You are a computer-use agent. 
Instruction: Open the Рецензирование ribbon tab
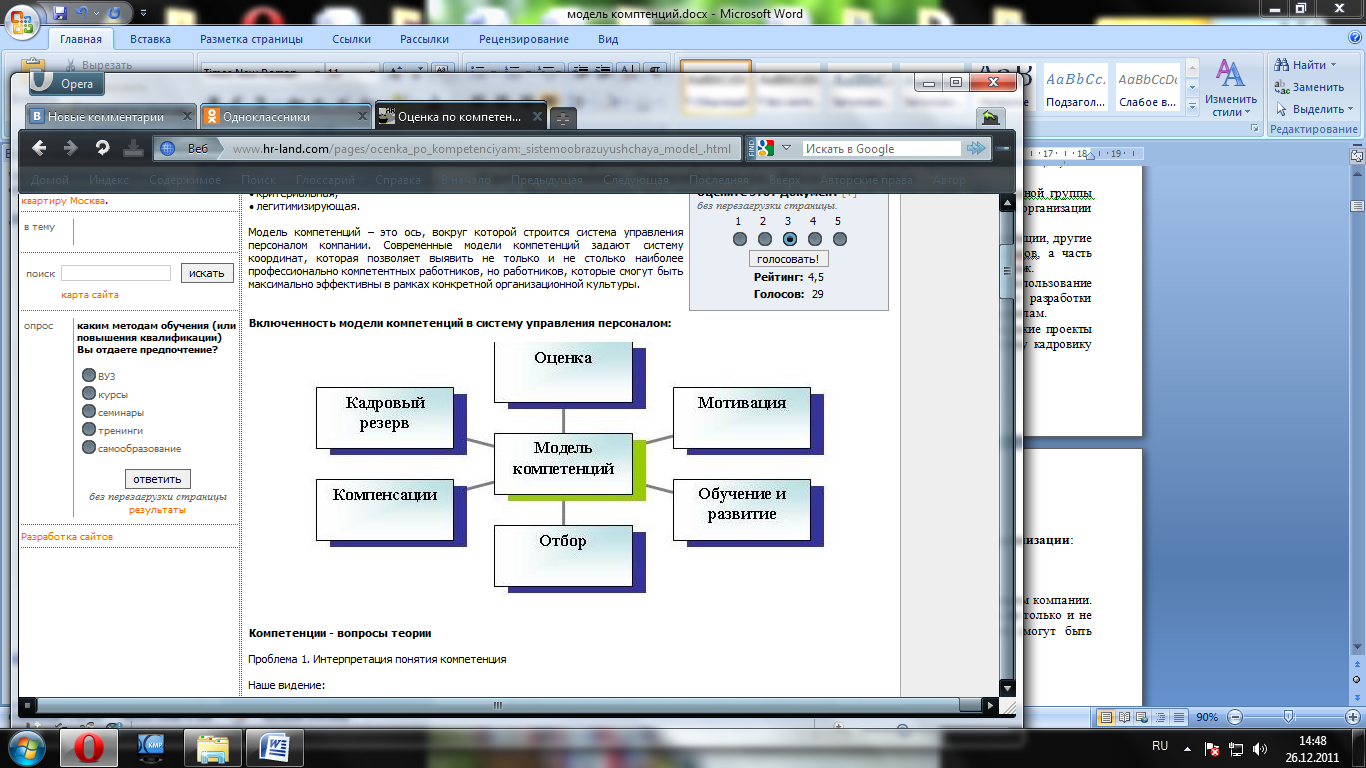(x=523, y=39)
